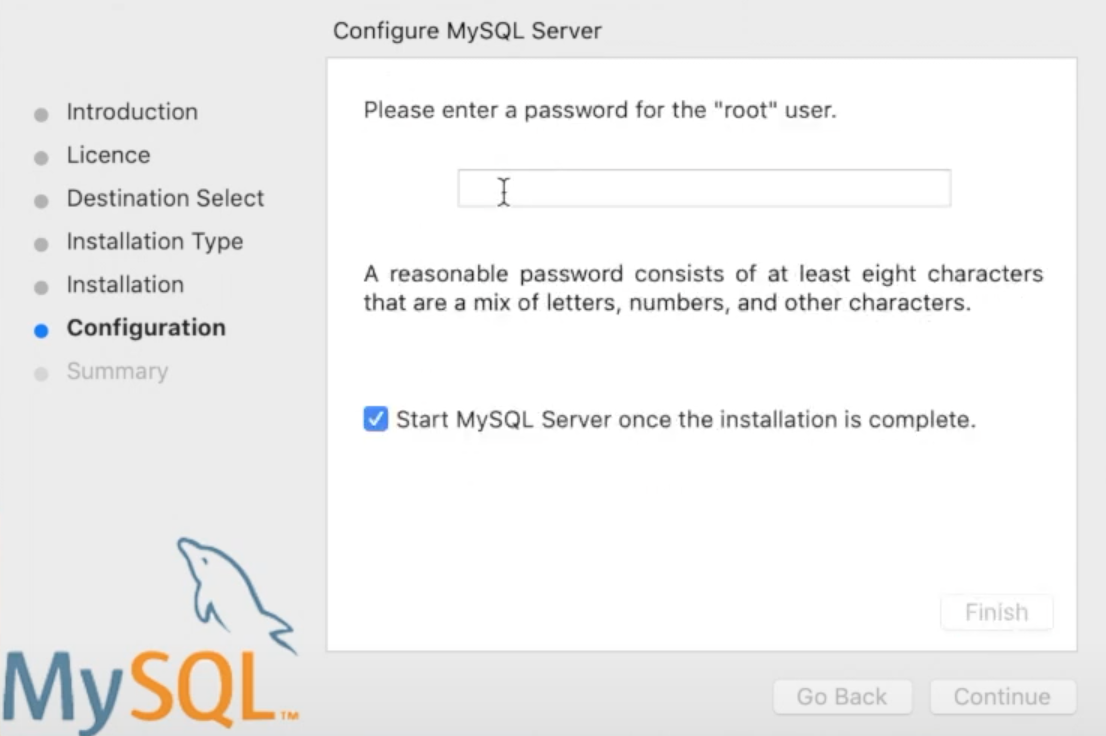Click the Installation Type step bullet
The width and height of the screenshot is (1106, 736).
click(41, 244)
